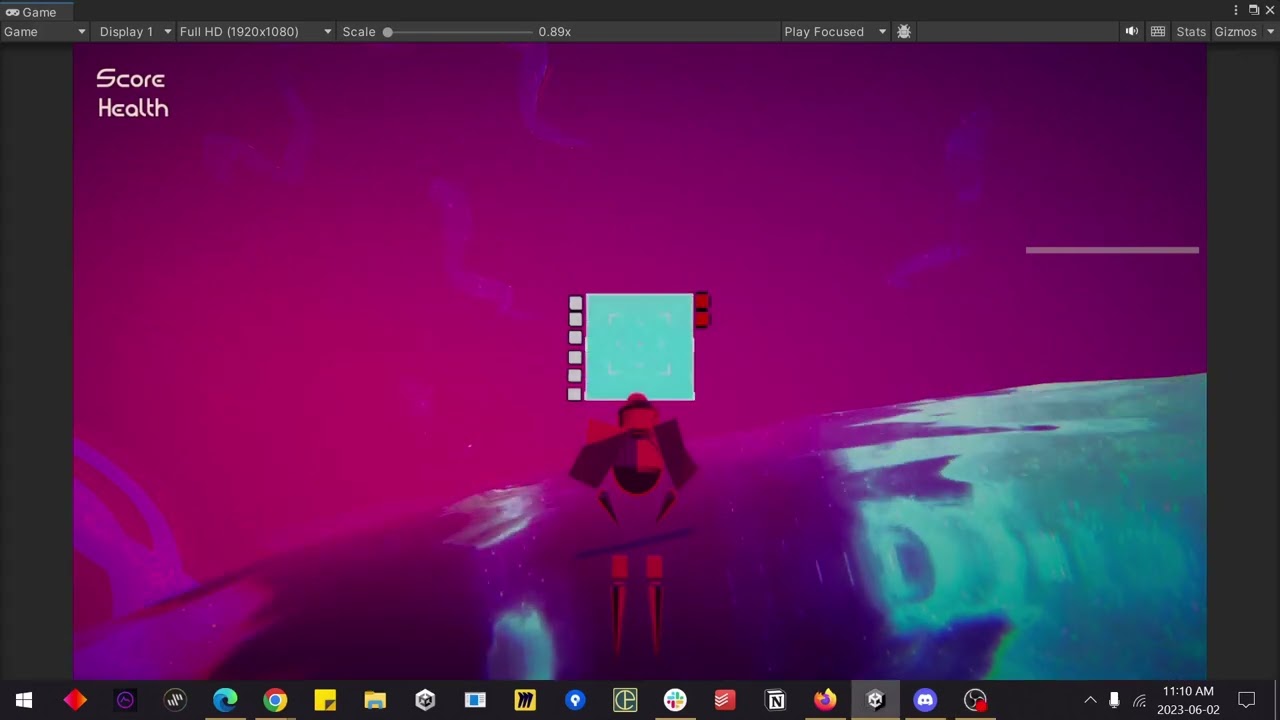Open the notifications panel via taskbar clock
This screenshot has width=1280, height=720.
pyautogui.click(x=1189, y=698)
